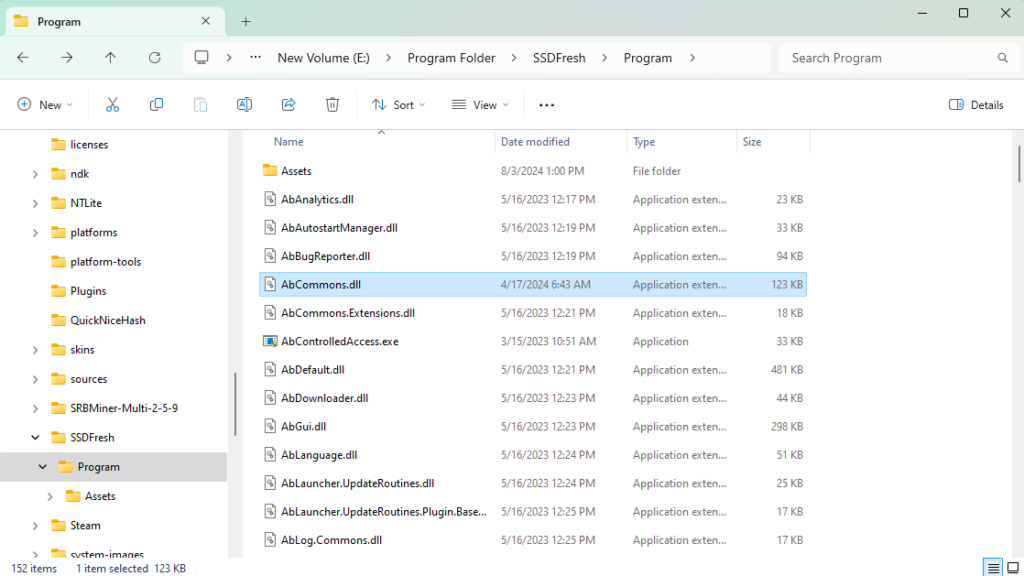This screenshot has width=1024, height=576.
Task: Click the Copy icon in toolbar
Action: click(156, 105)
